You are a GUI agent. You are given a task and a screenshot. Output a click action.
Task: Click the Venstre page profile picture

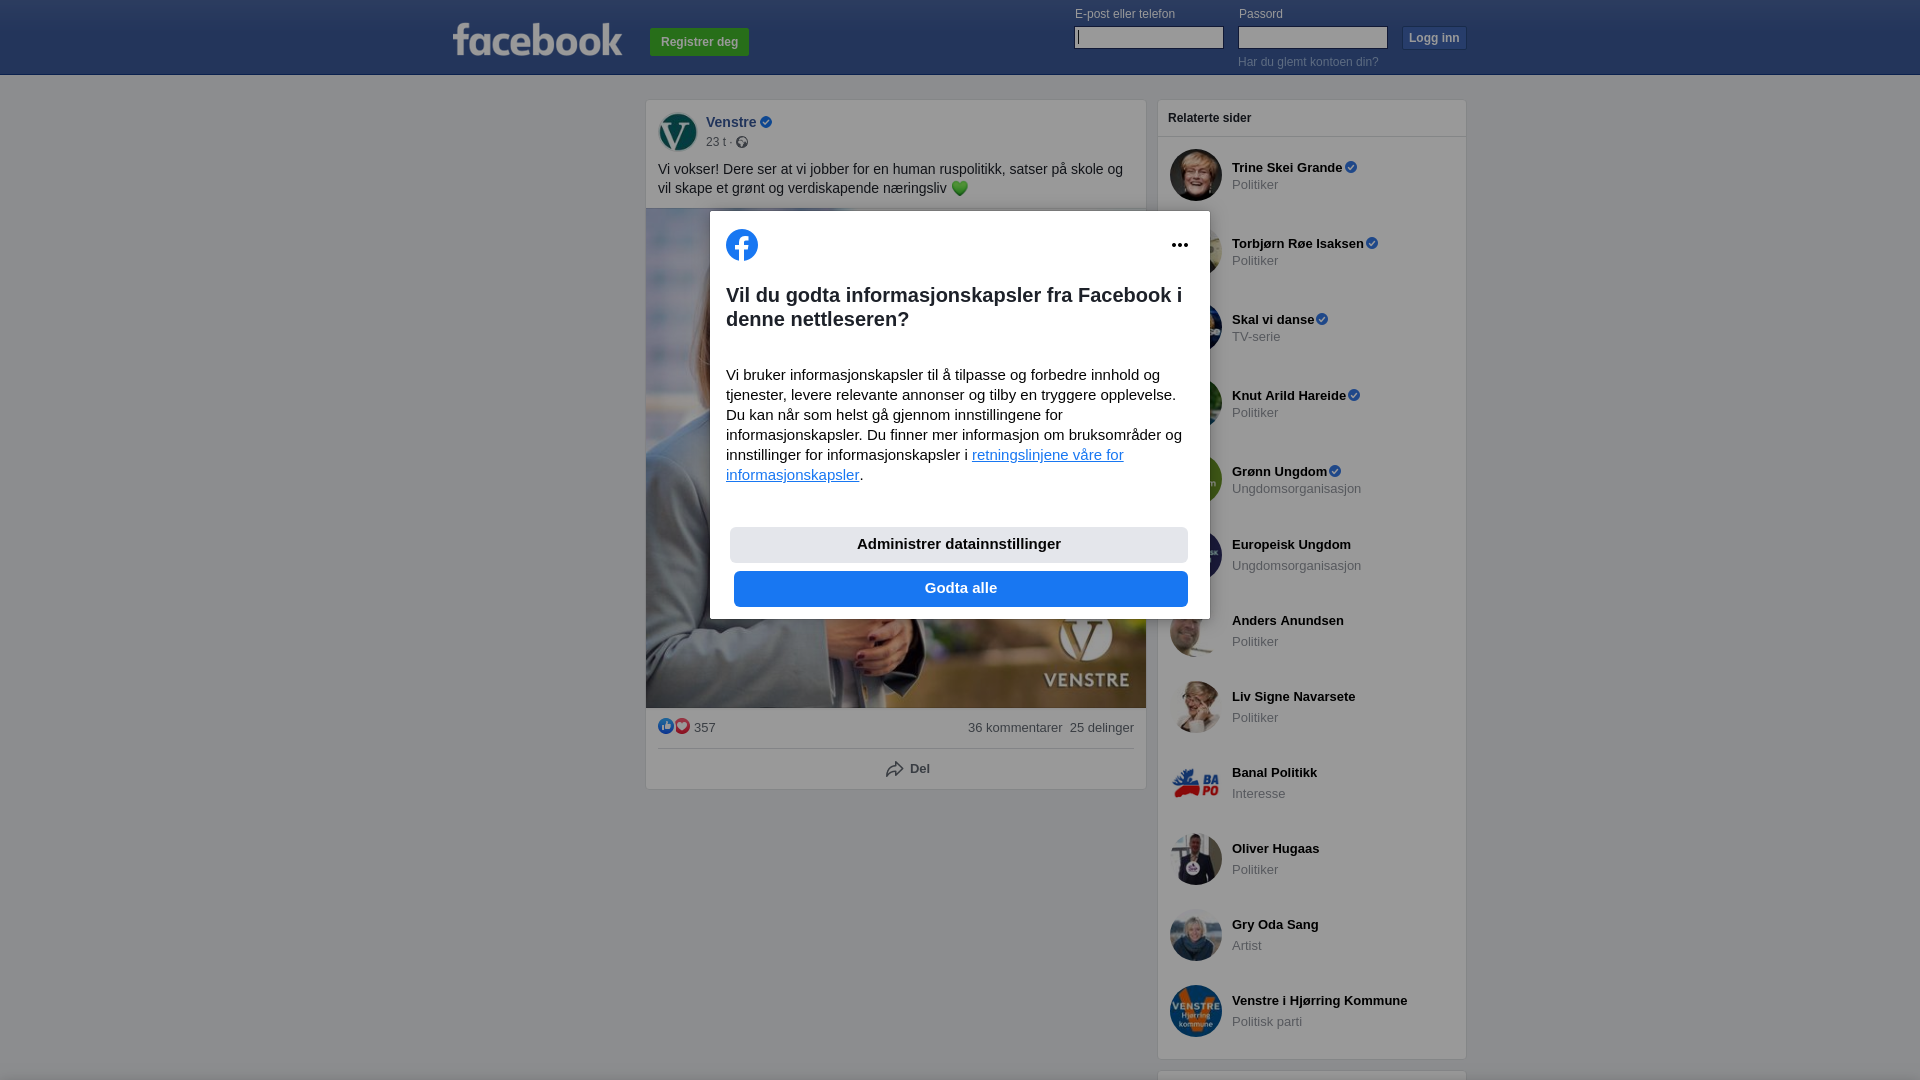[x=678, y=132]
